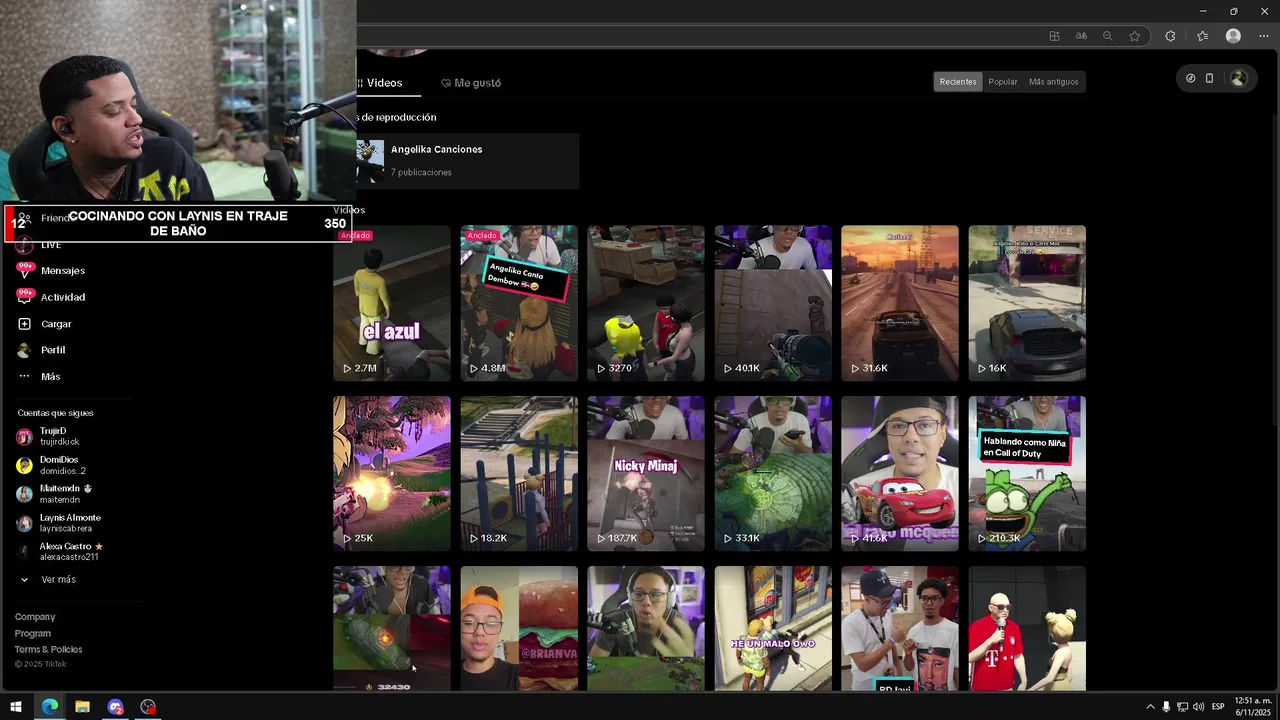1280x720 pixels.
Task: Open the Angelika Canta Dembow video
Action: [519, 303]
